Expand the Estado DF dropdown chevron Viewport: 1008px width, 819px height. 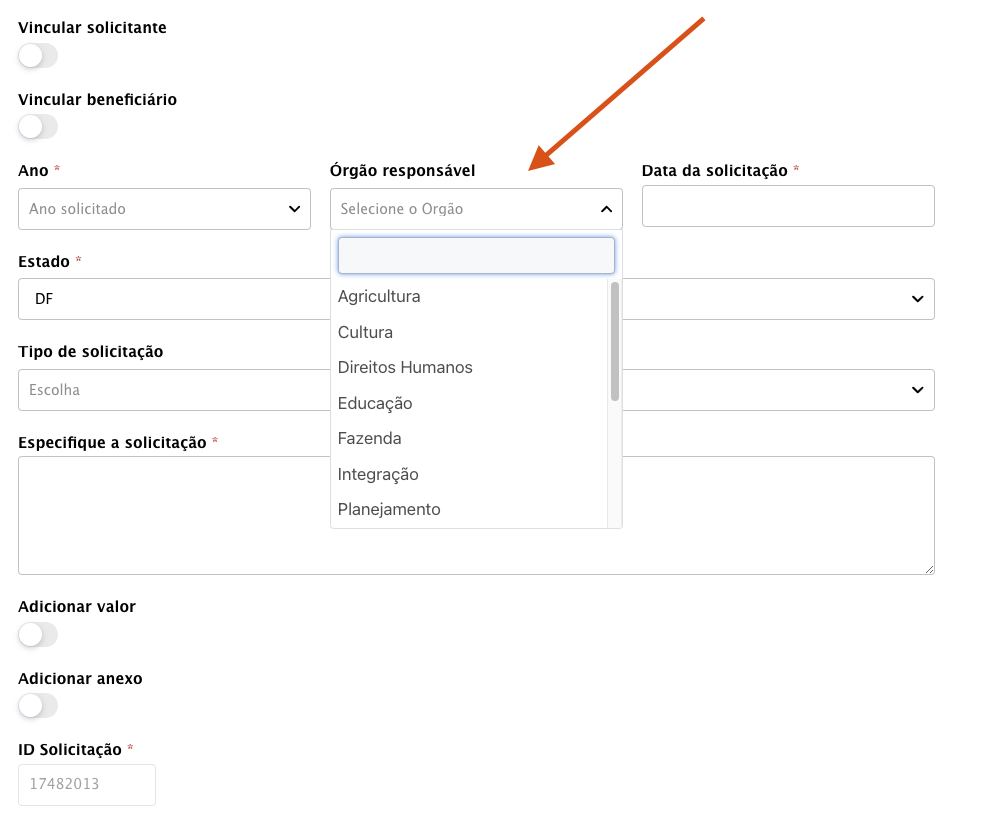(x=917, y=299)
